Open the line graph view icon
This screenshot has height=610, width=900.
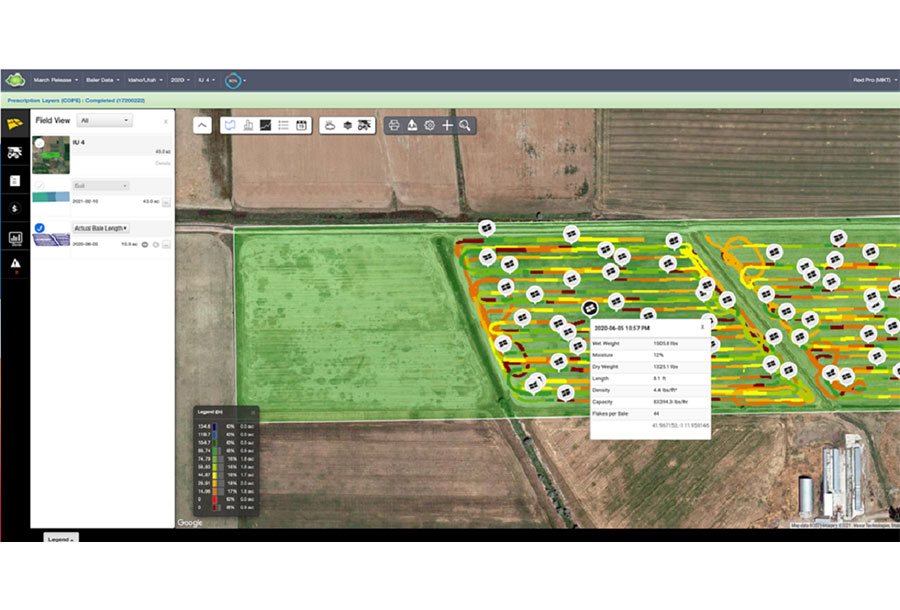[265, 126]
